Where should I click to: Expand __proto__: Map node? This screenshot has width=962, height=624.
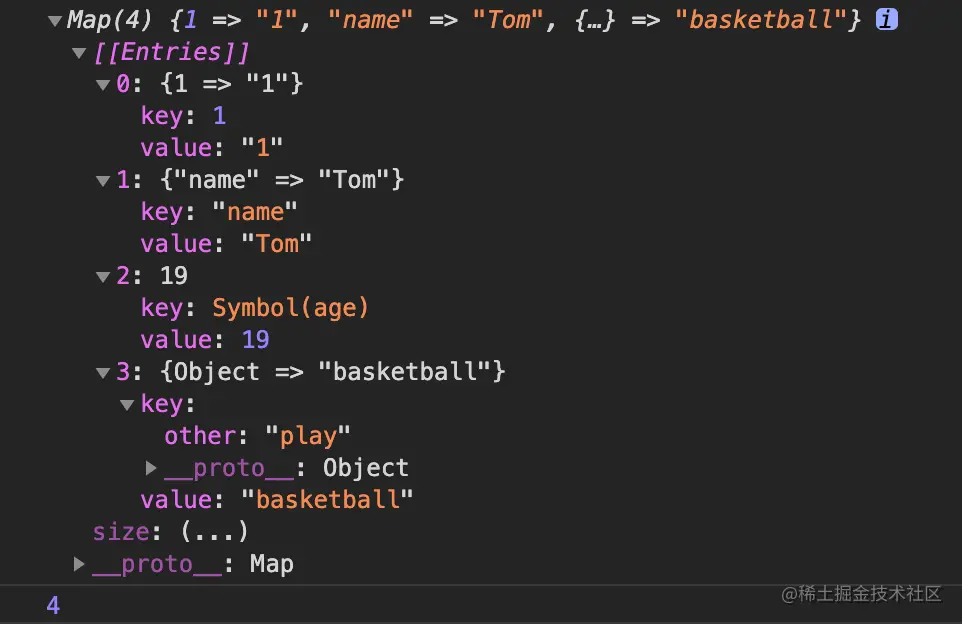click(79, 564)
